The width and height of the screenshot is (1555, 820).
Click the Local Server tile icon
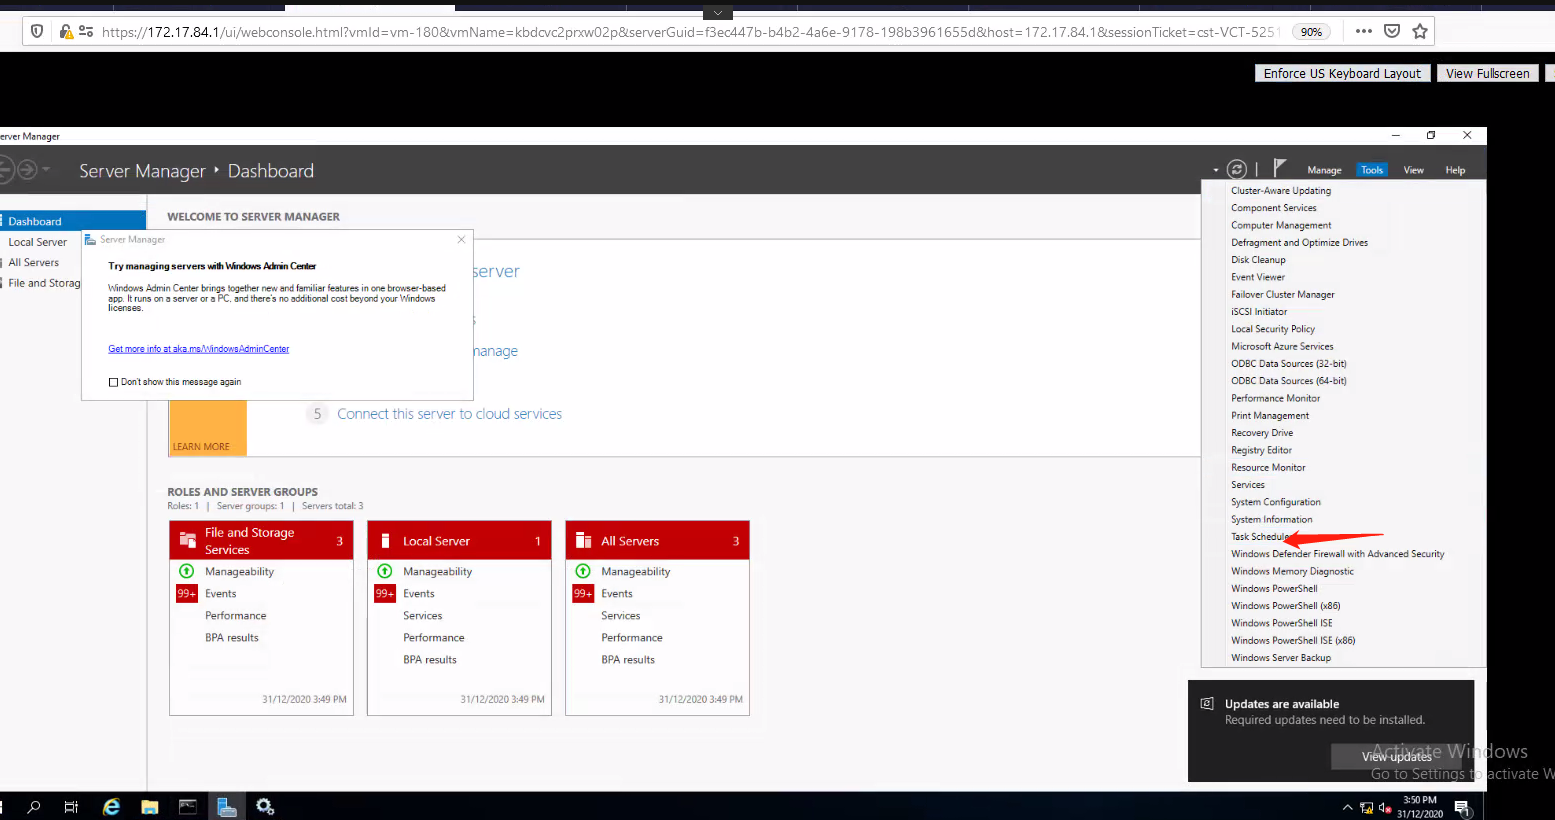(385, 541)
